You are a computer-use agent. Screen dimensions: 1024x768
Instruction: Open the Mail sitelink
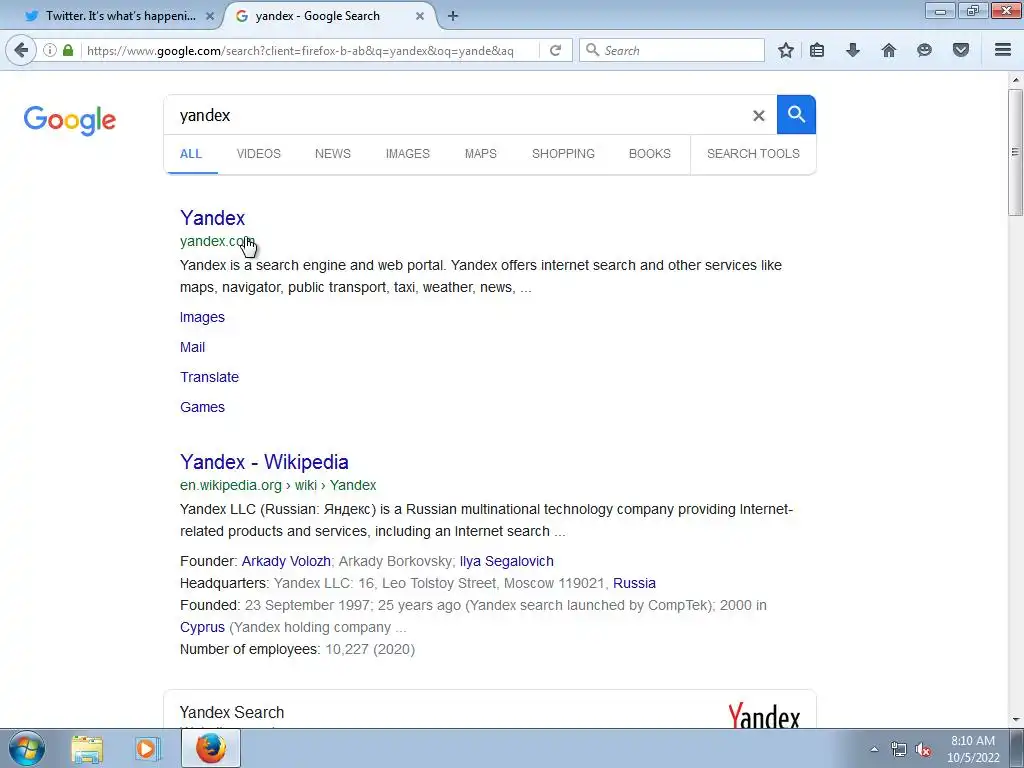193,347
